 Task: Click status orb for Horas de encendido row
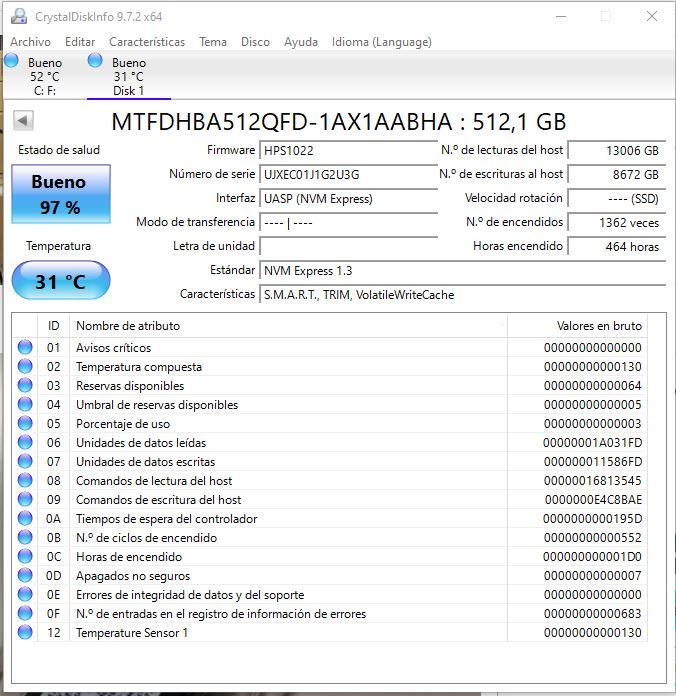pos(25,556)
